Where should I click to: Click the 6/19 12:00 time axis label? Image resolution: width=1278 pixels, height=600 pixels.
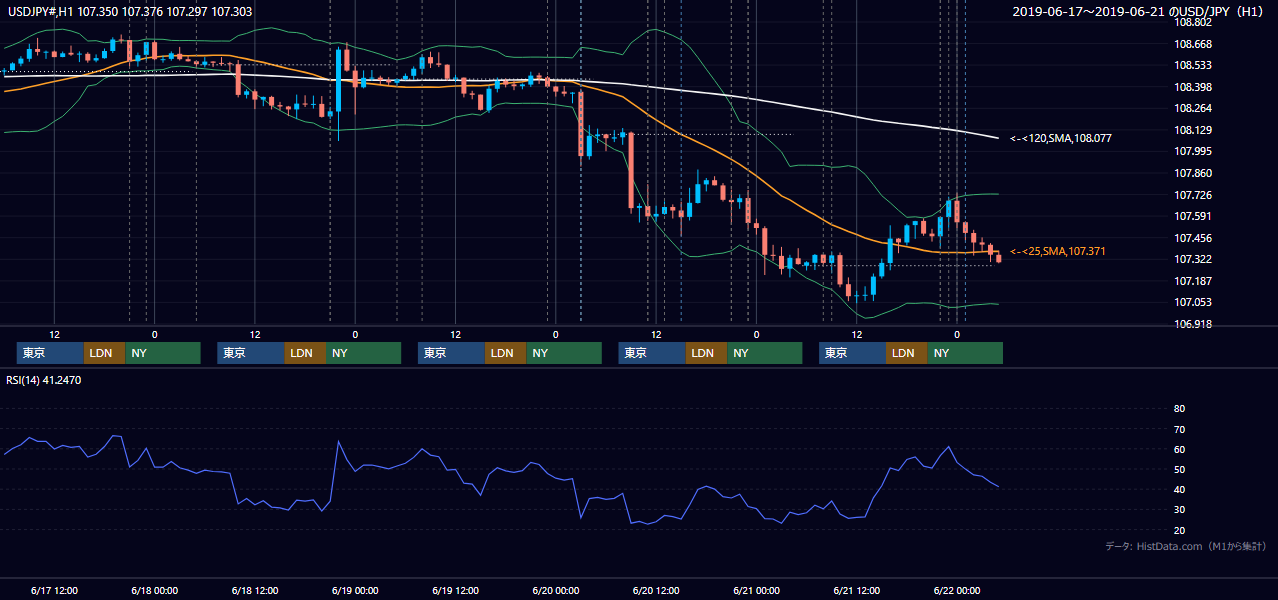[456, 590]
